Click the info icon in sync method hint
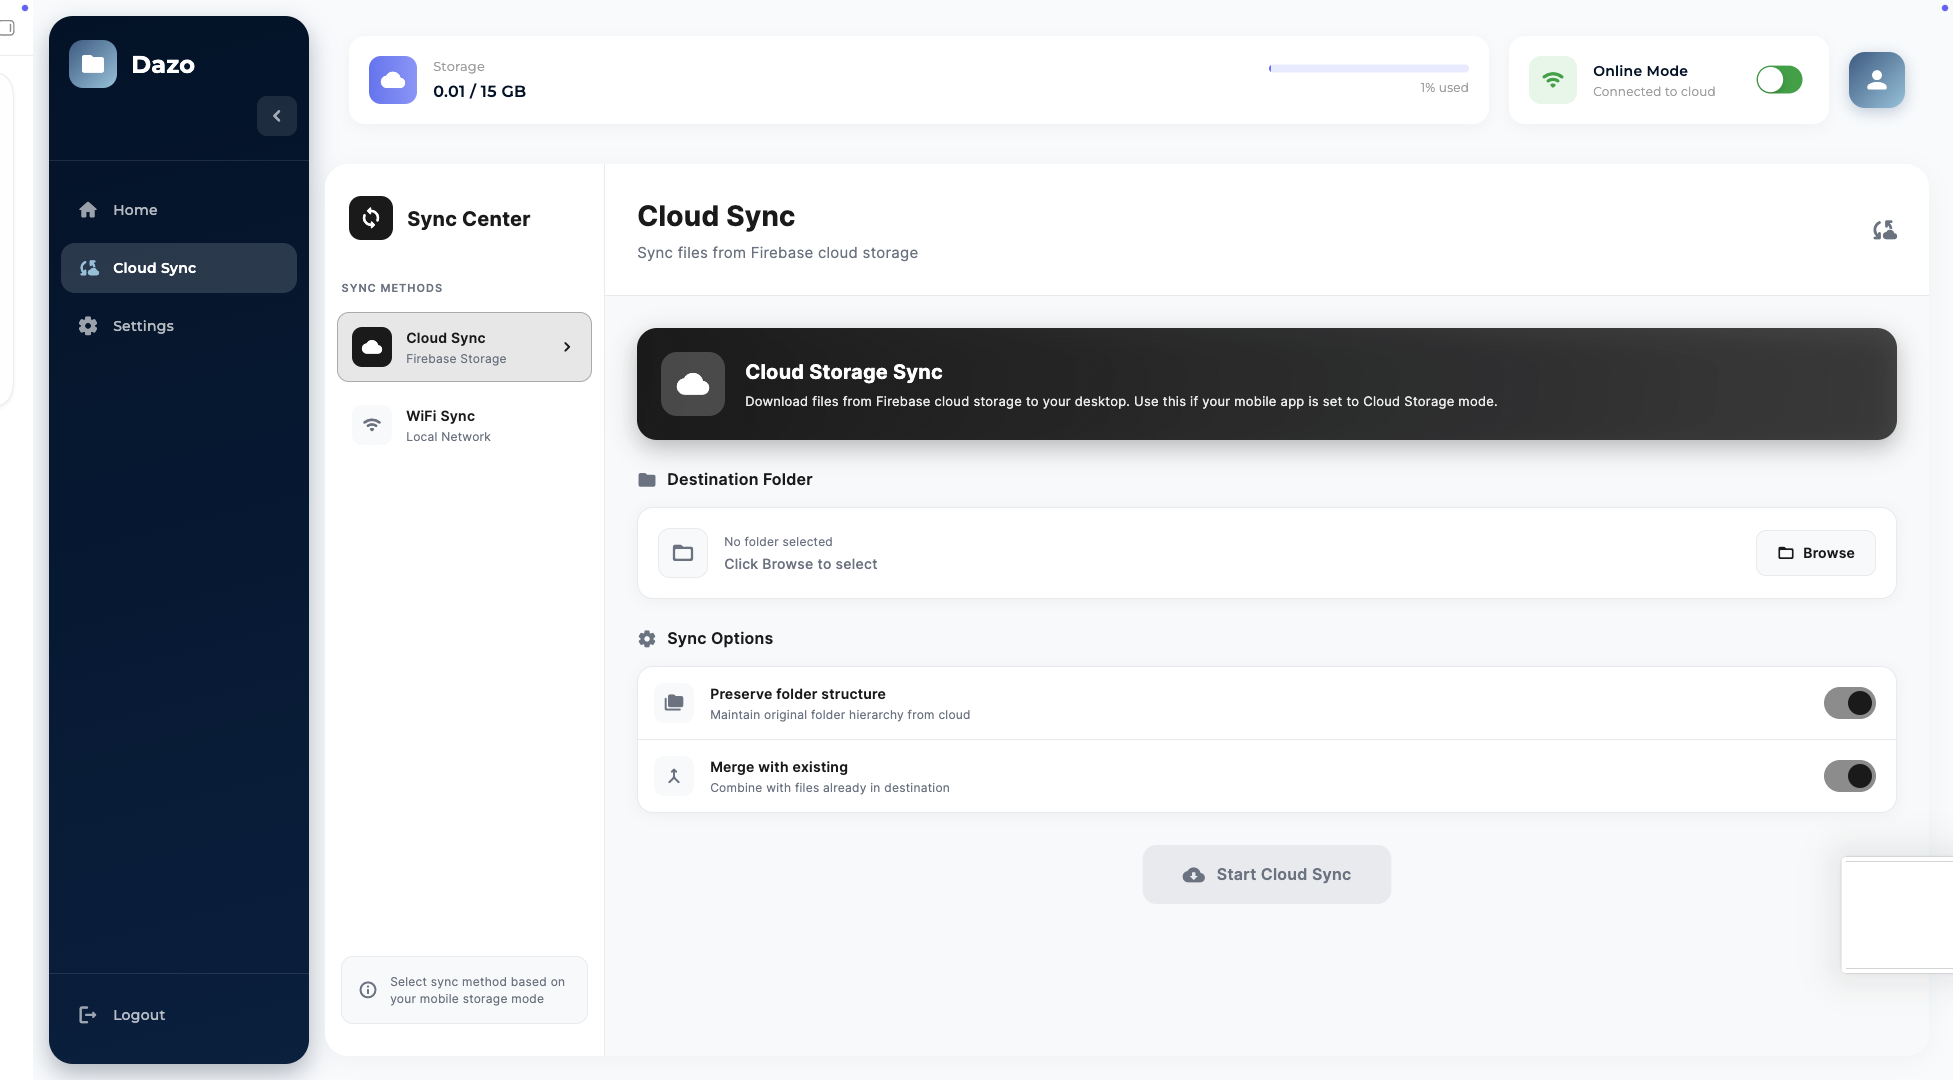 (368, 990)
